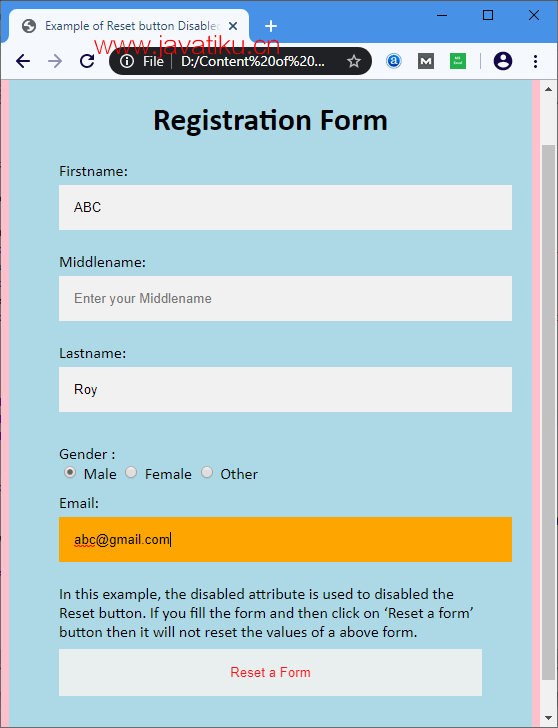View site information via the info icon

pos(127,61)
